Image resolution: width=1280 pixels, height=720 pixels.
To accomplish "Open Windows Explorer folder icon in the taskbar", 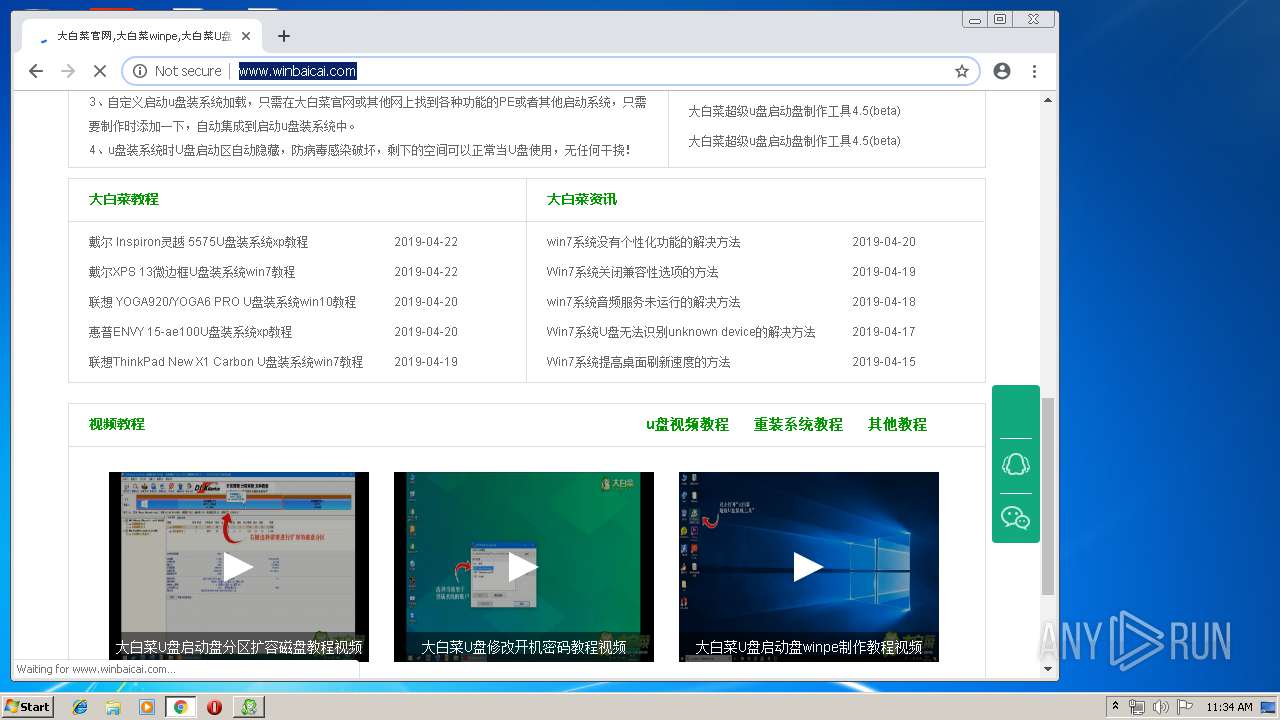I will (x=113, y=707).
